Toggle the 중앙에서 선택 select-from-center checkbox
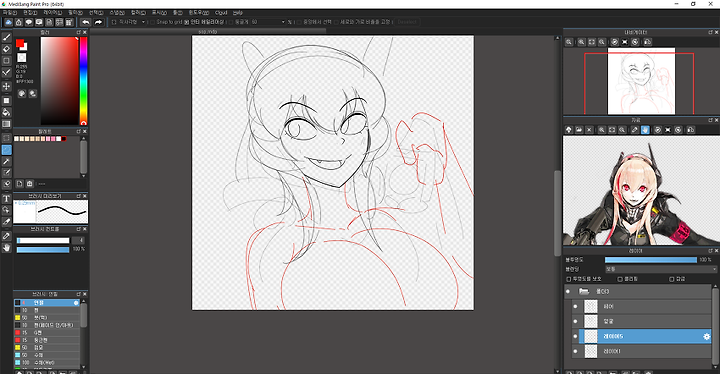This screenshot has width=720, height=374. tap(299, 22)
